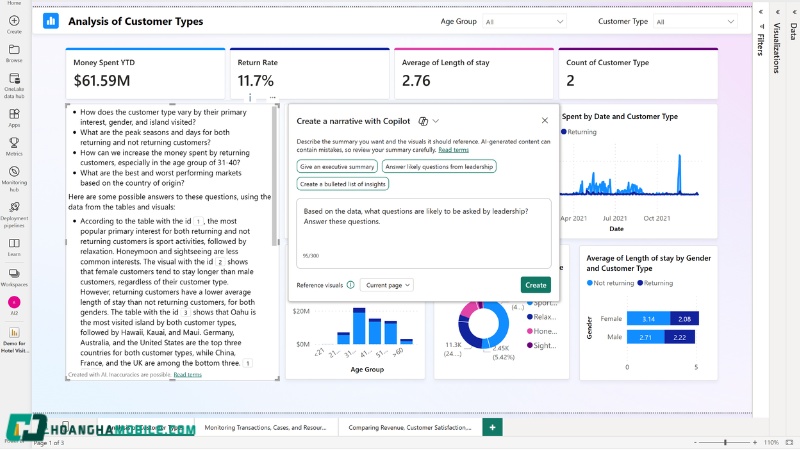Switch to Comparing Revenue, Customer Satisfaction tab
800x450 pixels.
[409, 427]
